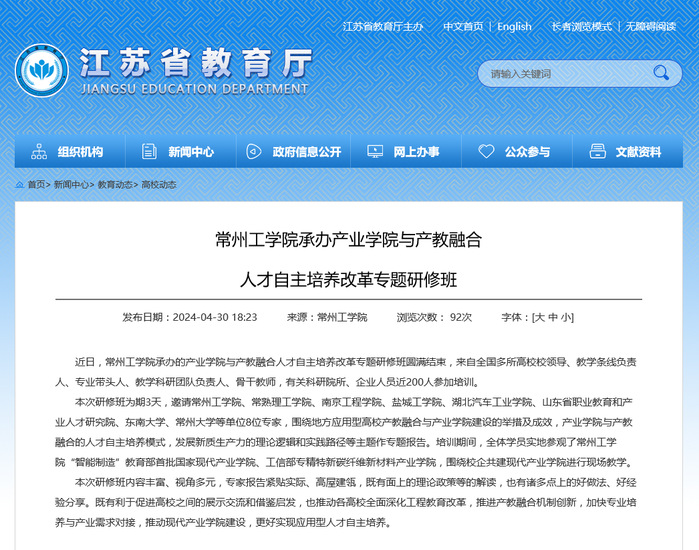Set font size to 大 (large)
Image resolution: width=699 pixels, height=550 pixels.
click(540, 317)
